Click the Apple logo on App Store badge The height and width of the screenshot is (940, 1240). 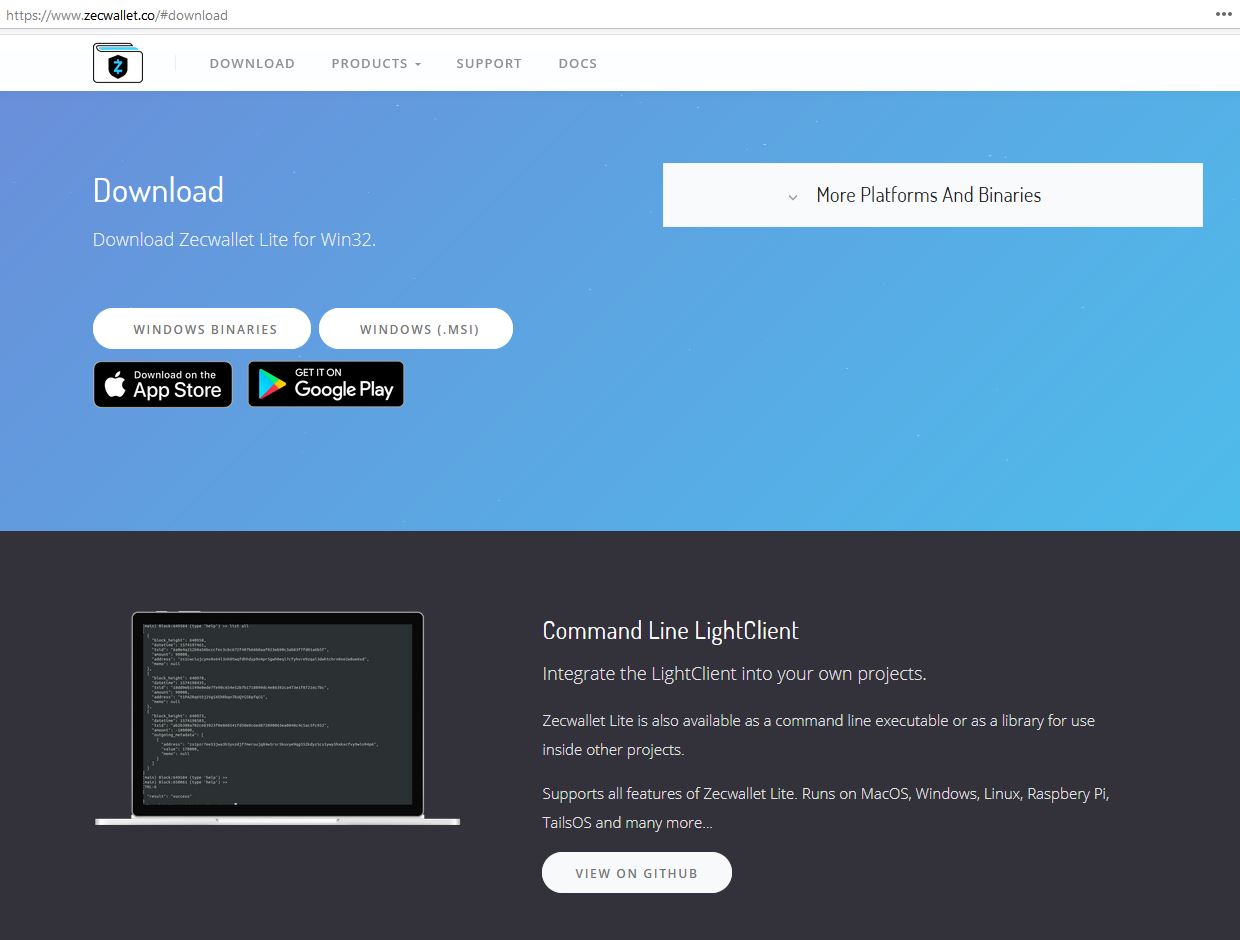tap(115, 385)
